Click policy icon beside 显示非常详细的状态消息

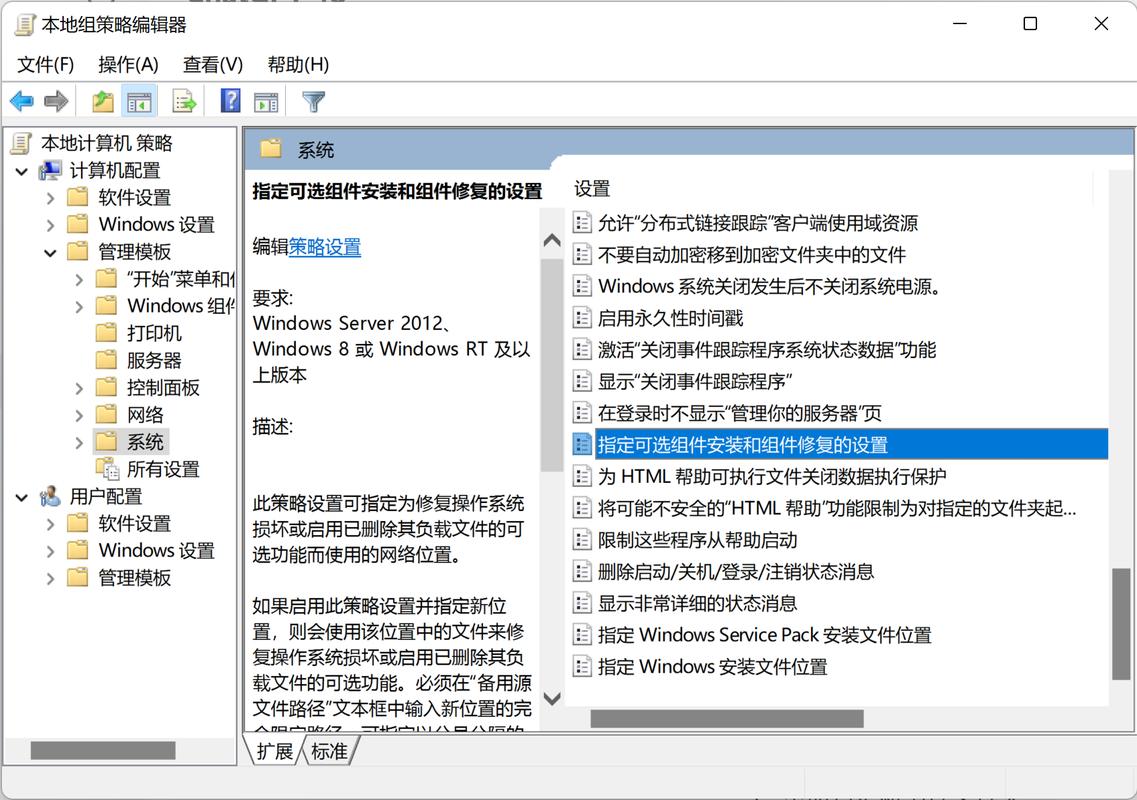coord(582,603)
